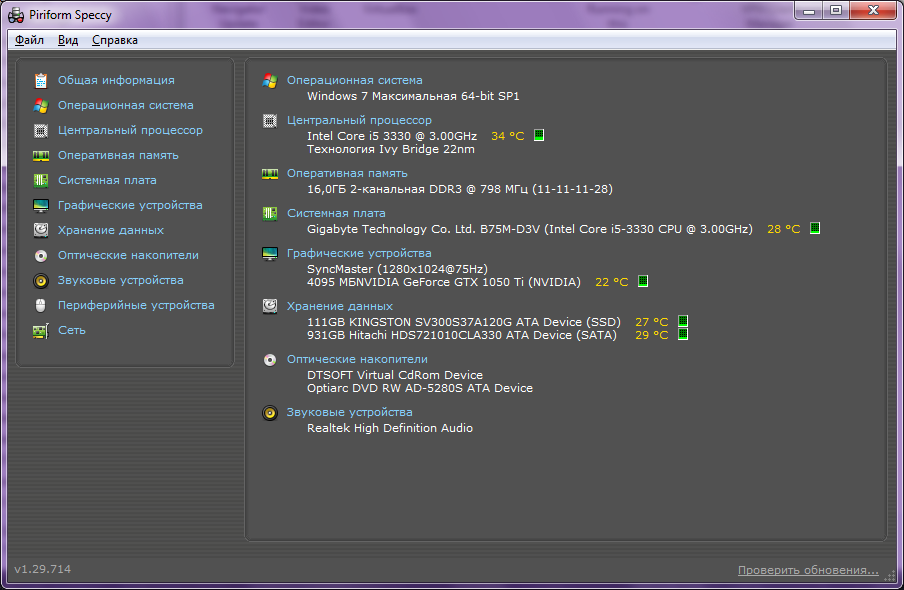The image size is (904, 590).
Task: Go to Операционная система in the sidebar
Action: [x=126, y=106]
